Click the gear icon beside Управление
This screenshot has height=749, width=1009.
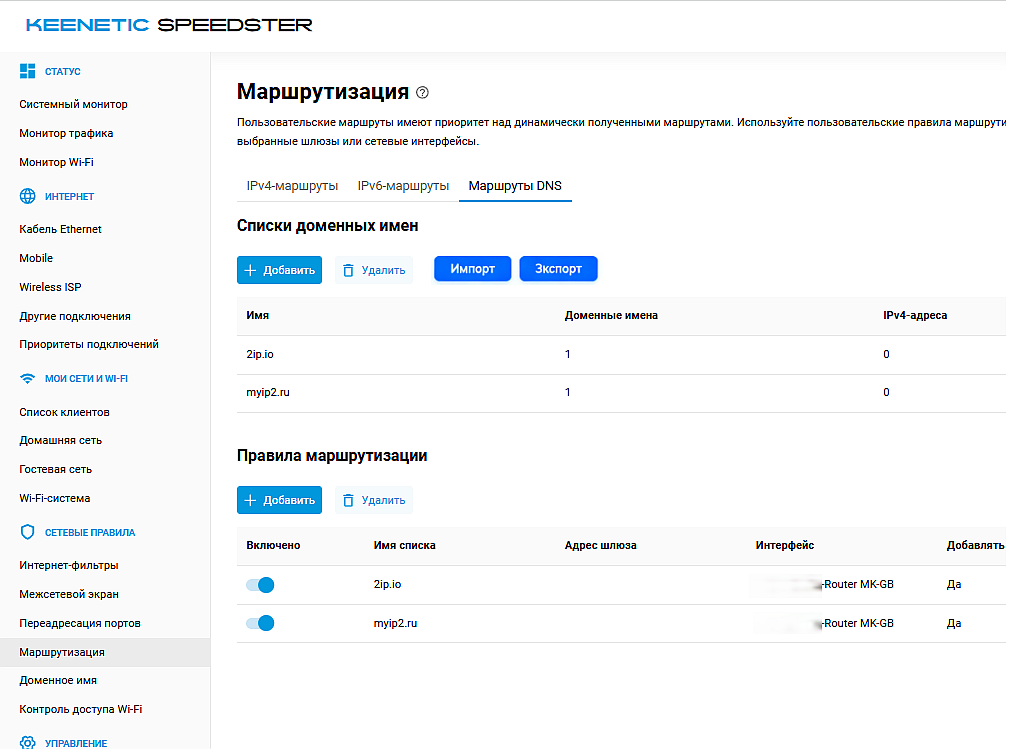coord(28,743)
